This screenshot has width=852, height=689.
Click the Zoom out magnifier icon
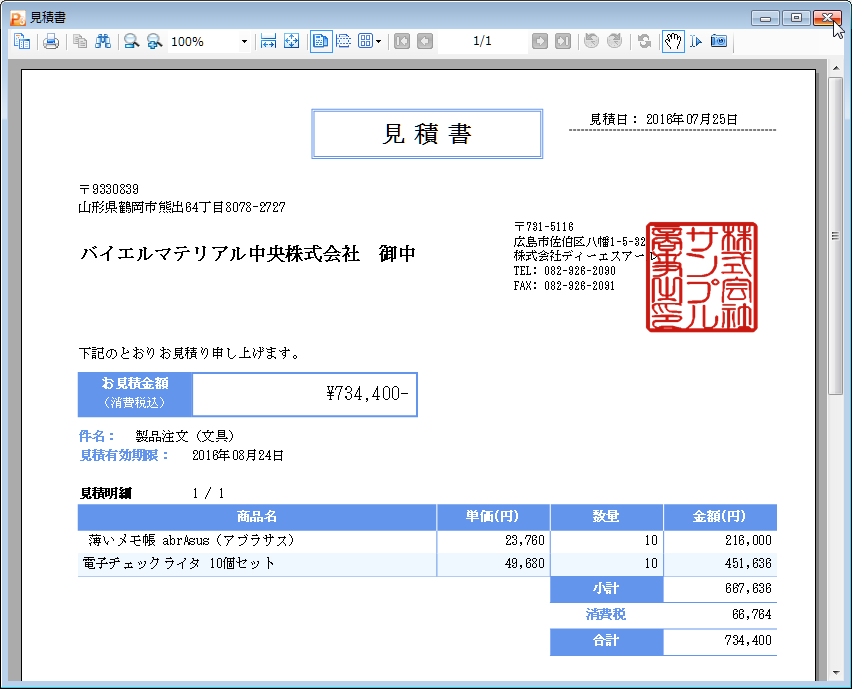tap(131, 42)
